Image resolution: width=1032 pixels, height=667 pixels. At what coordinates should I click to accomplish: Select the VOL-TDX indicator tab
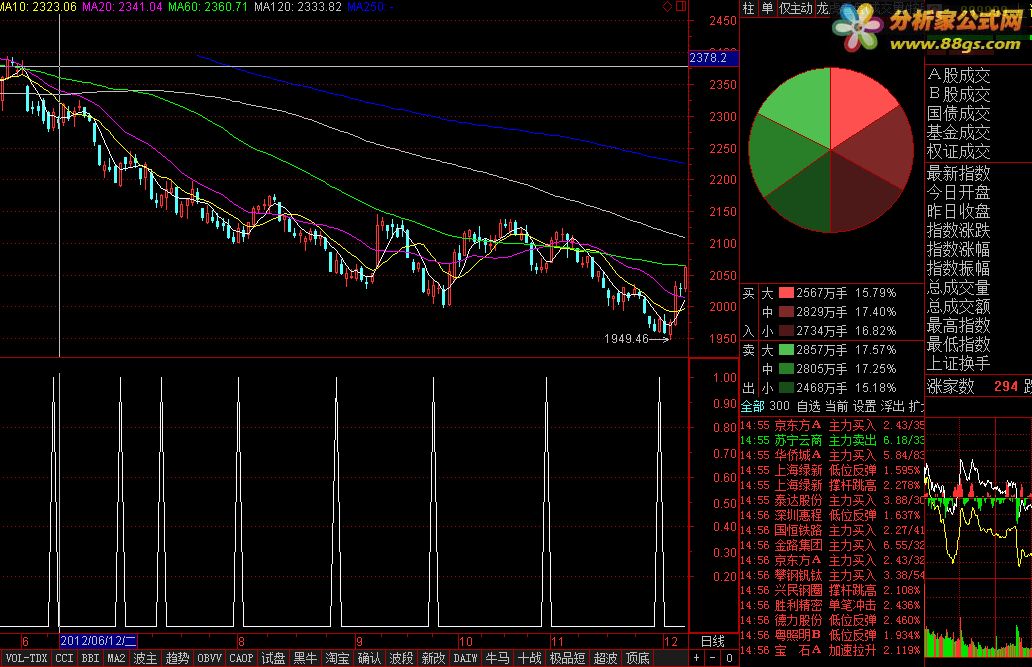(x=26, y=658)
